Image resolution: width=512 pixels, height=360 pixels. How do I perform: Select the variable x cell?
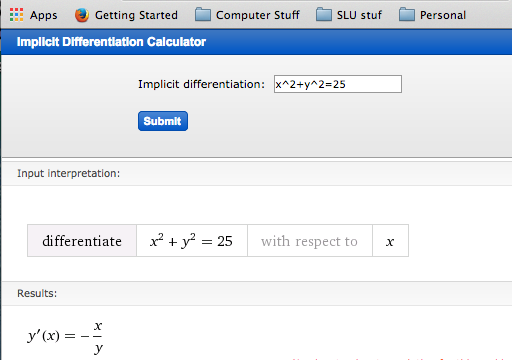pyautogui.click(x=390, y=241)
